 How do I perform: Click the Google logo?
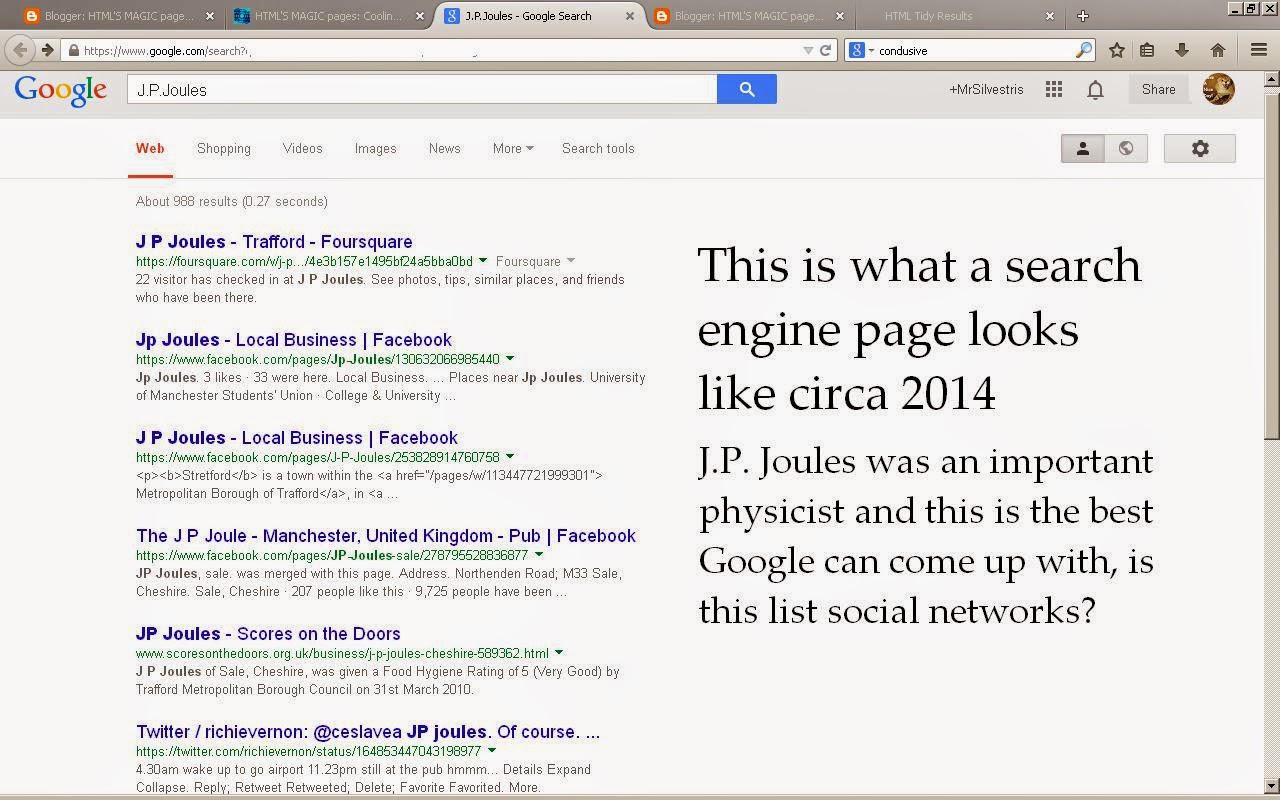(x=61, y=90)
